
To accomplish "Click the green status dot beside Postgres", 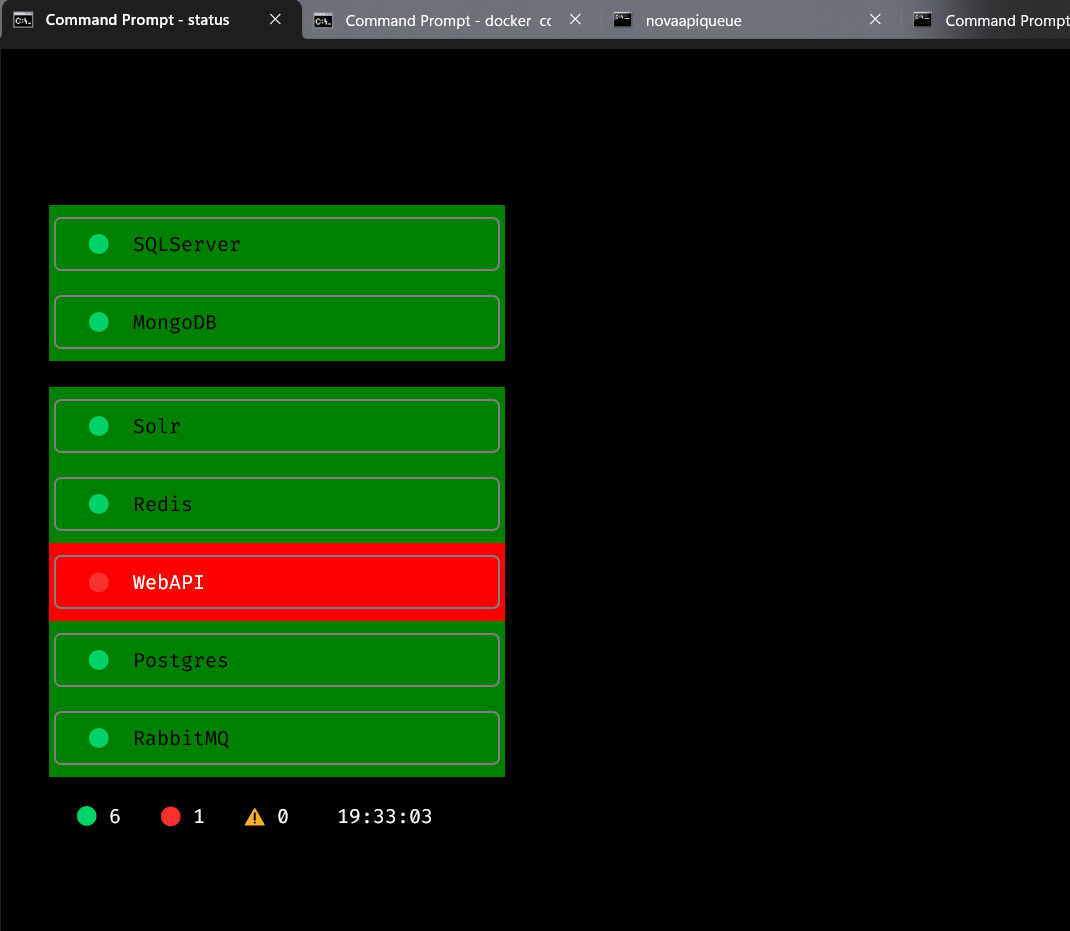I will click(x=98, y=660).
